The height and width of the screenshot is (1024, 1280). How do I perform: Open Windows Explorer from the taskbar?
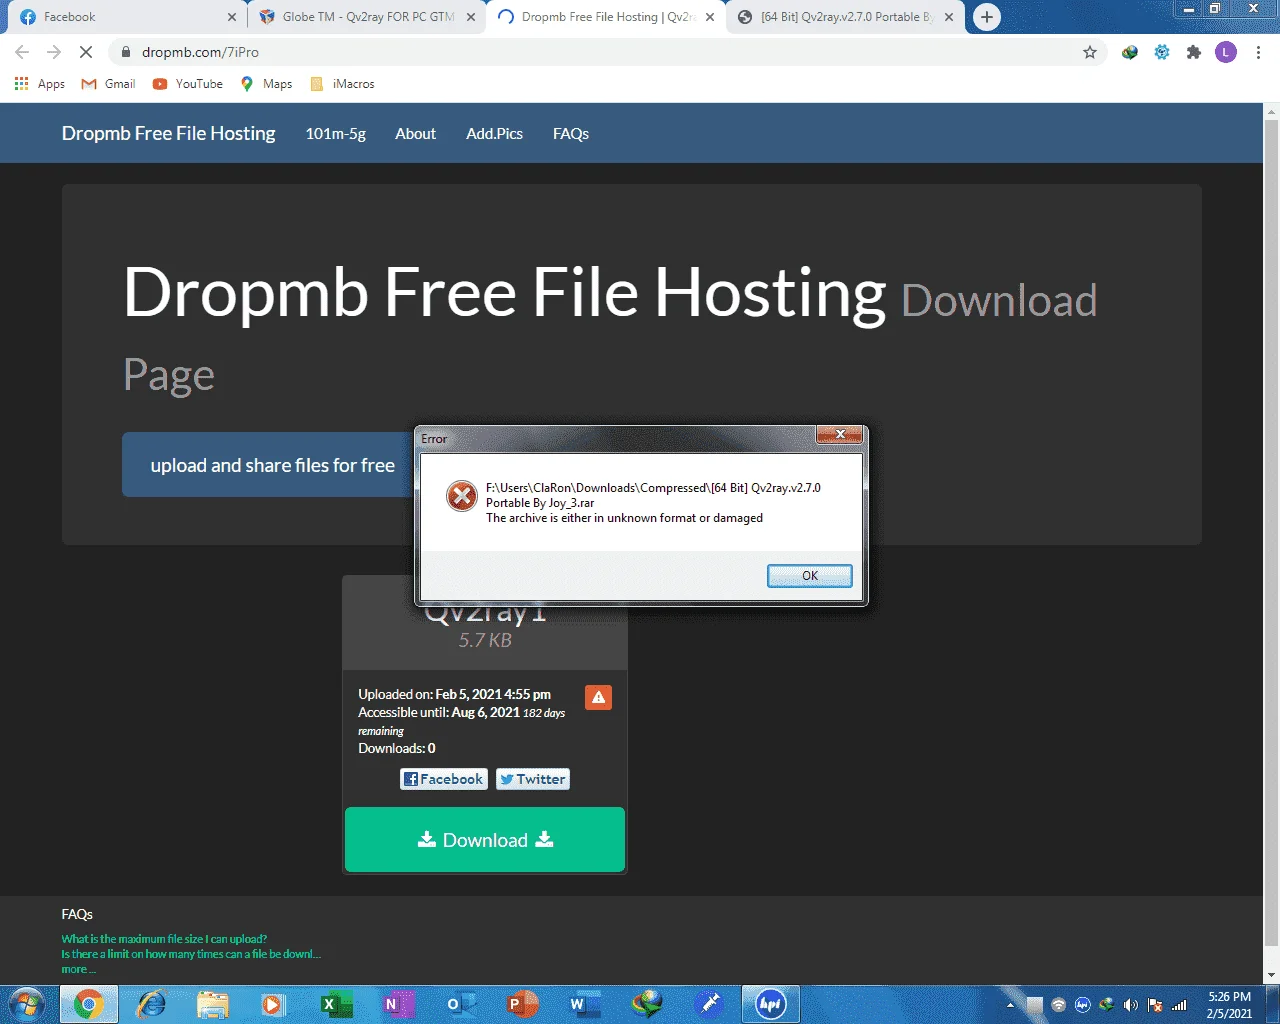[213, 1004]
